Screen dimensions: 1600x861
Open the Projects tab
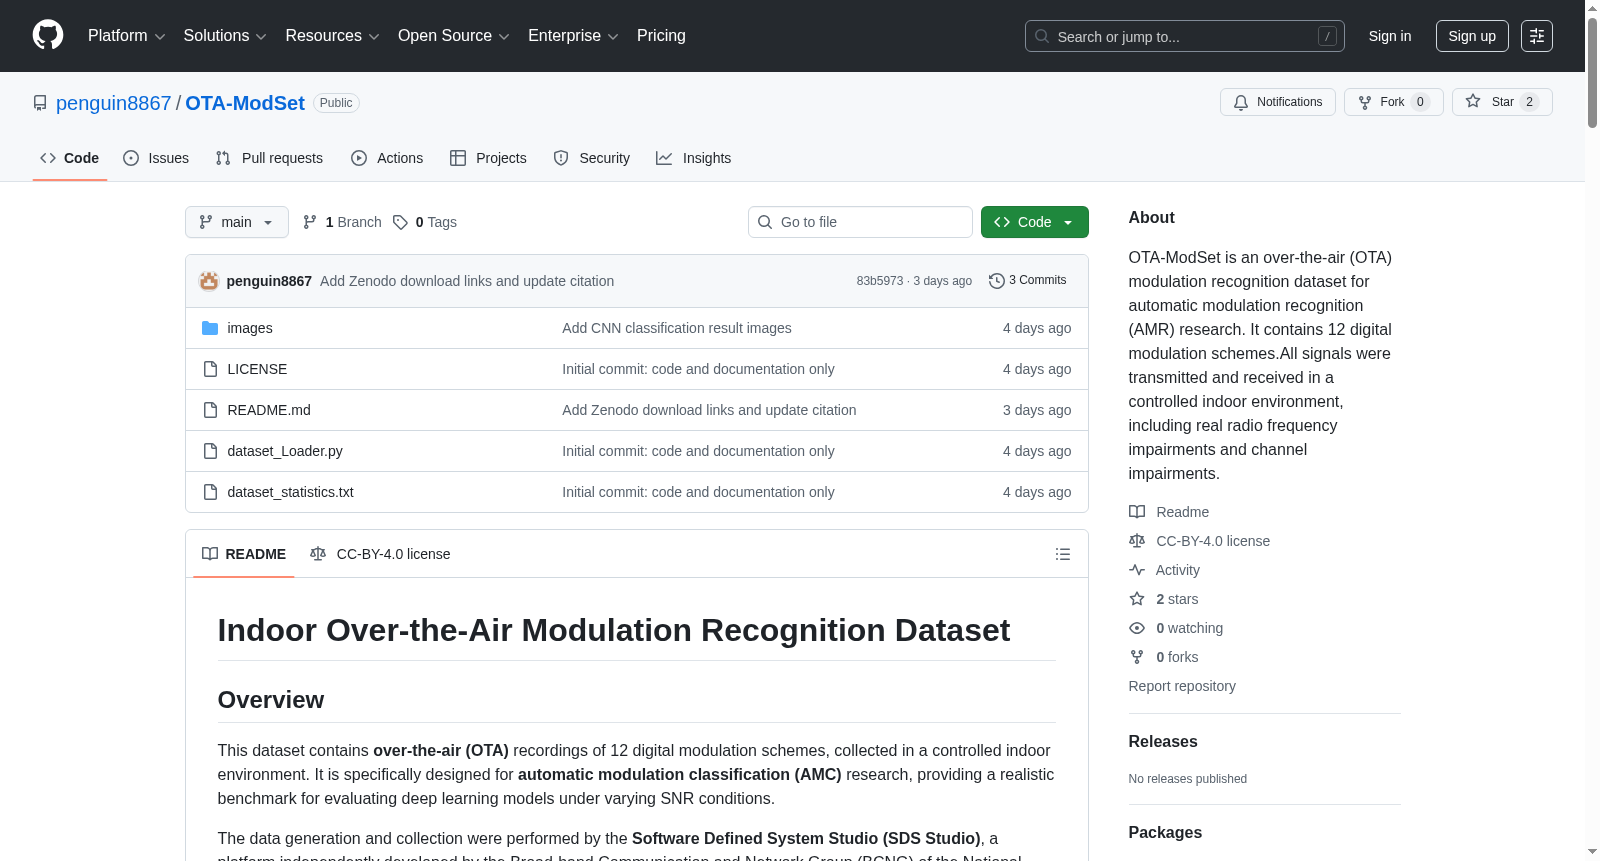[488, 158]
